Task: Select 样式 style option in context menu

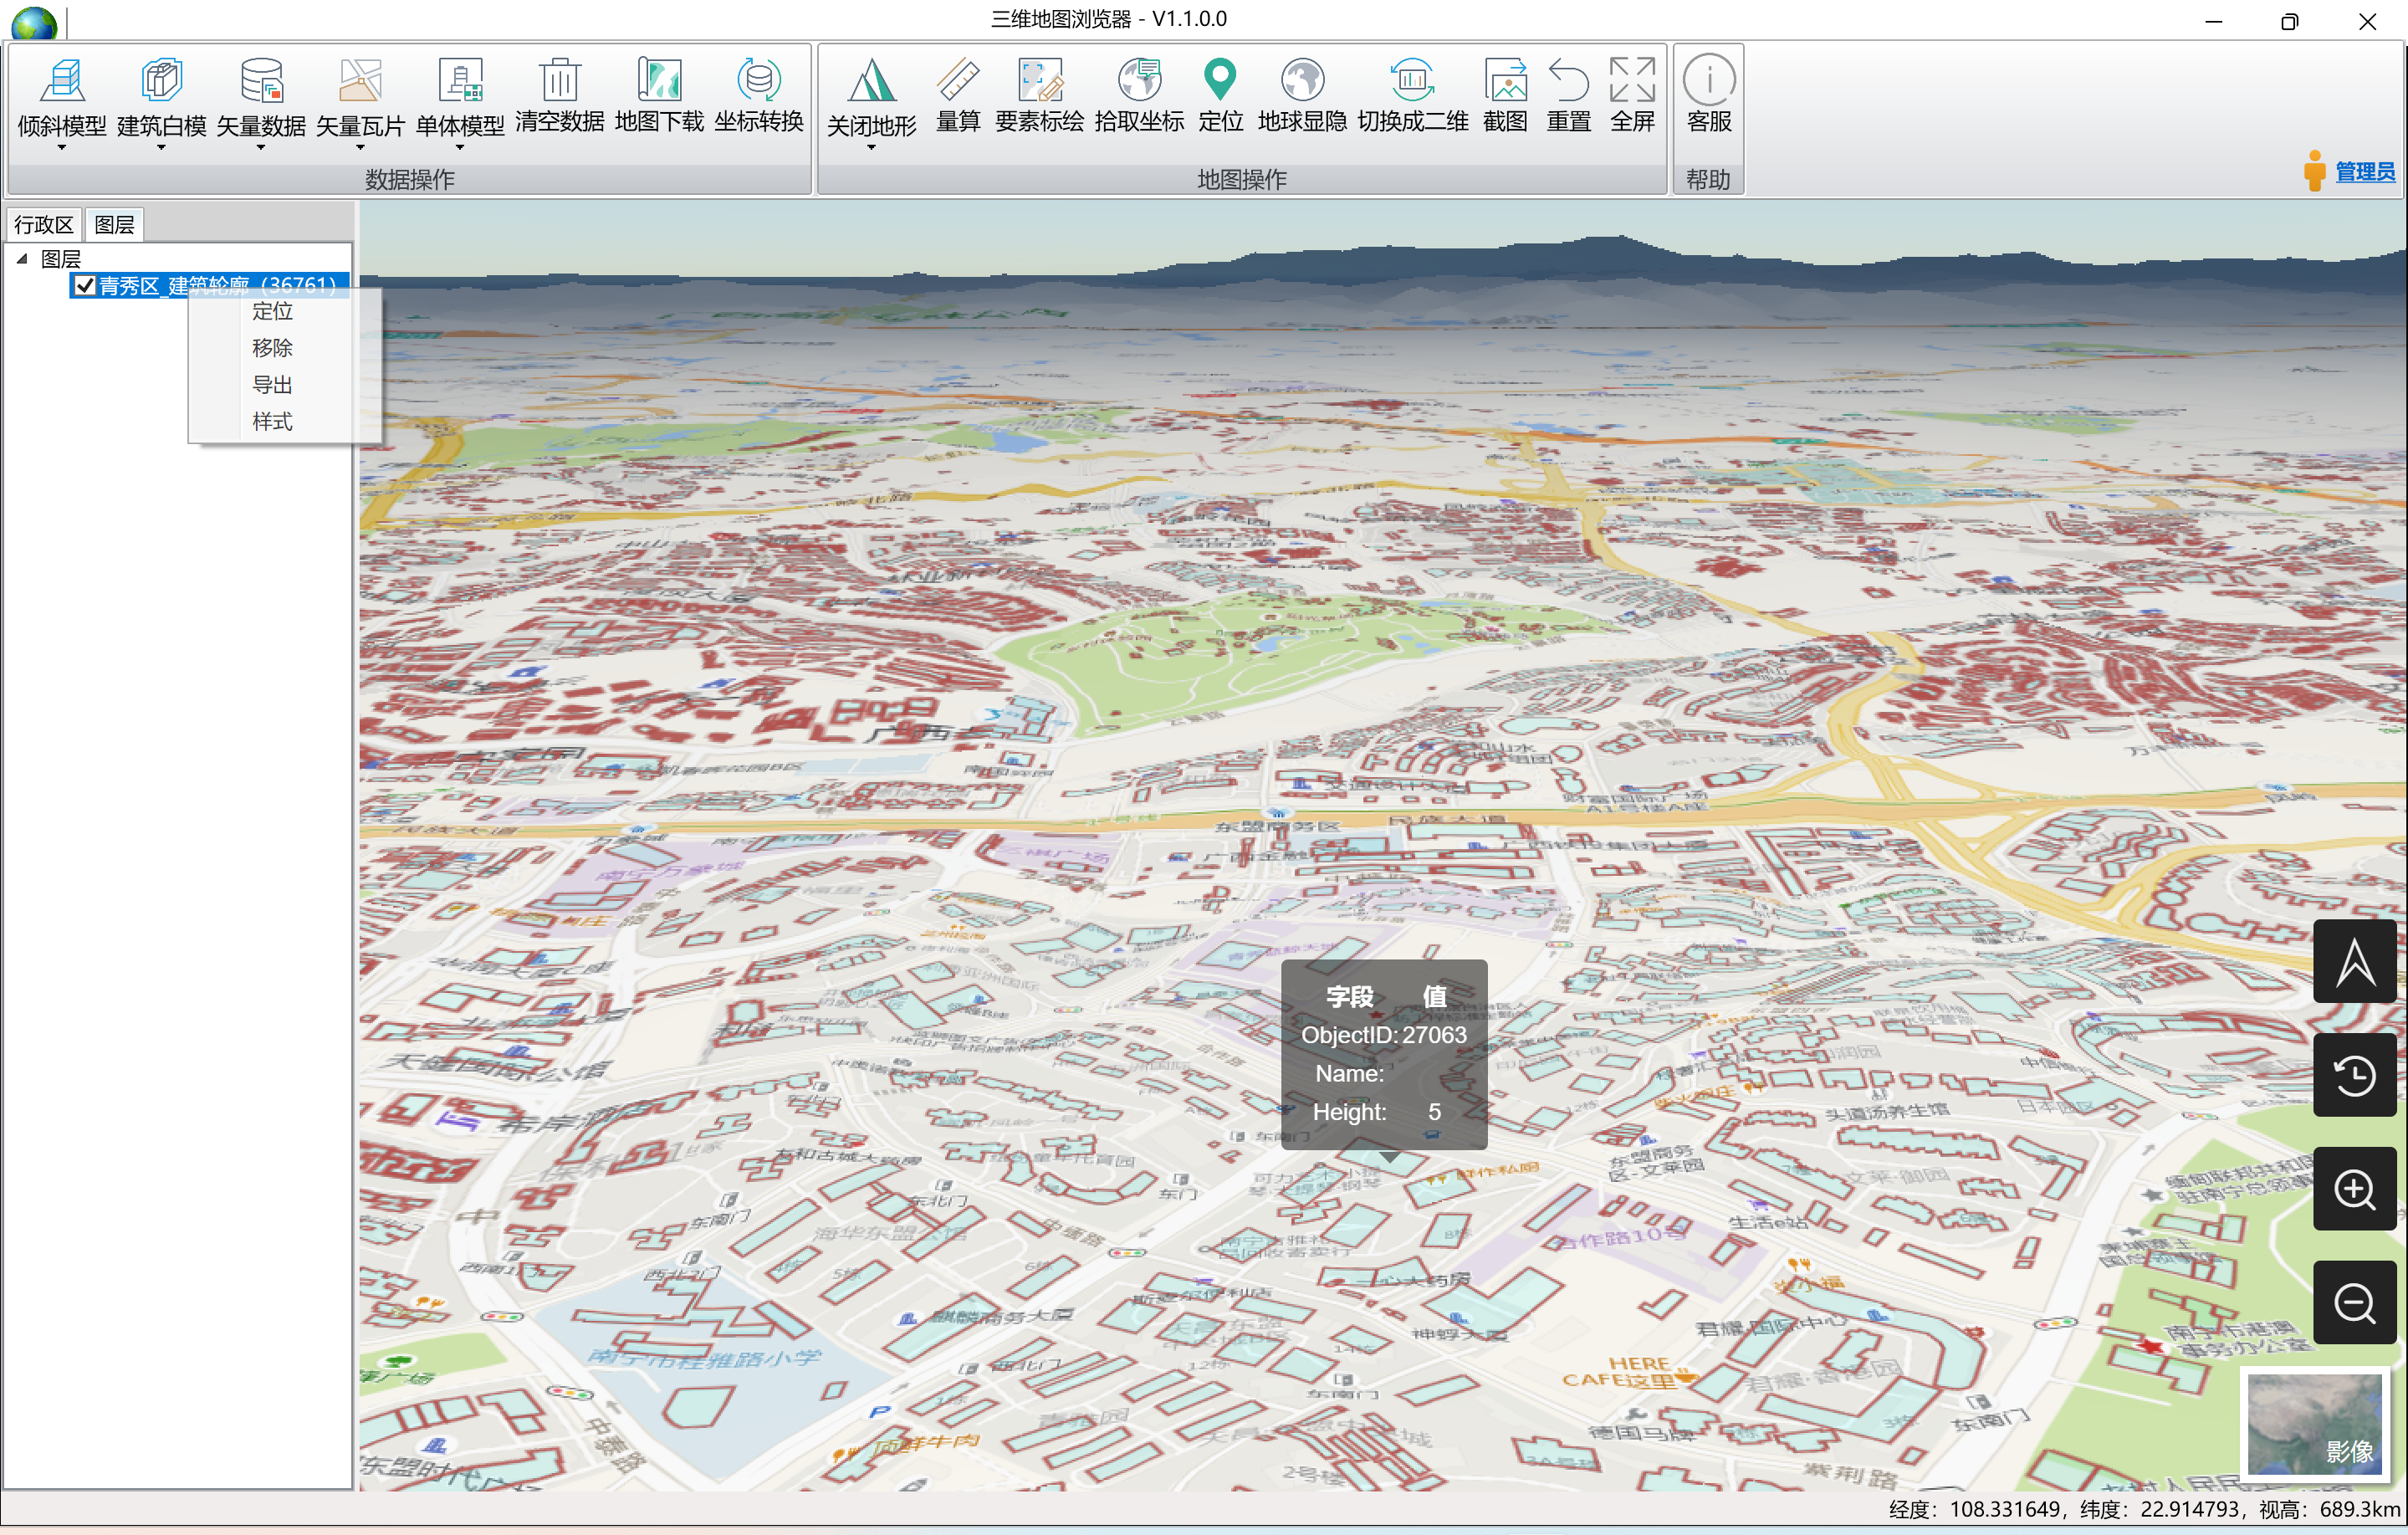Action: [272, 422]
